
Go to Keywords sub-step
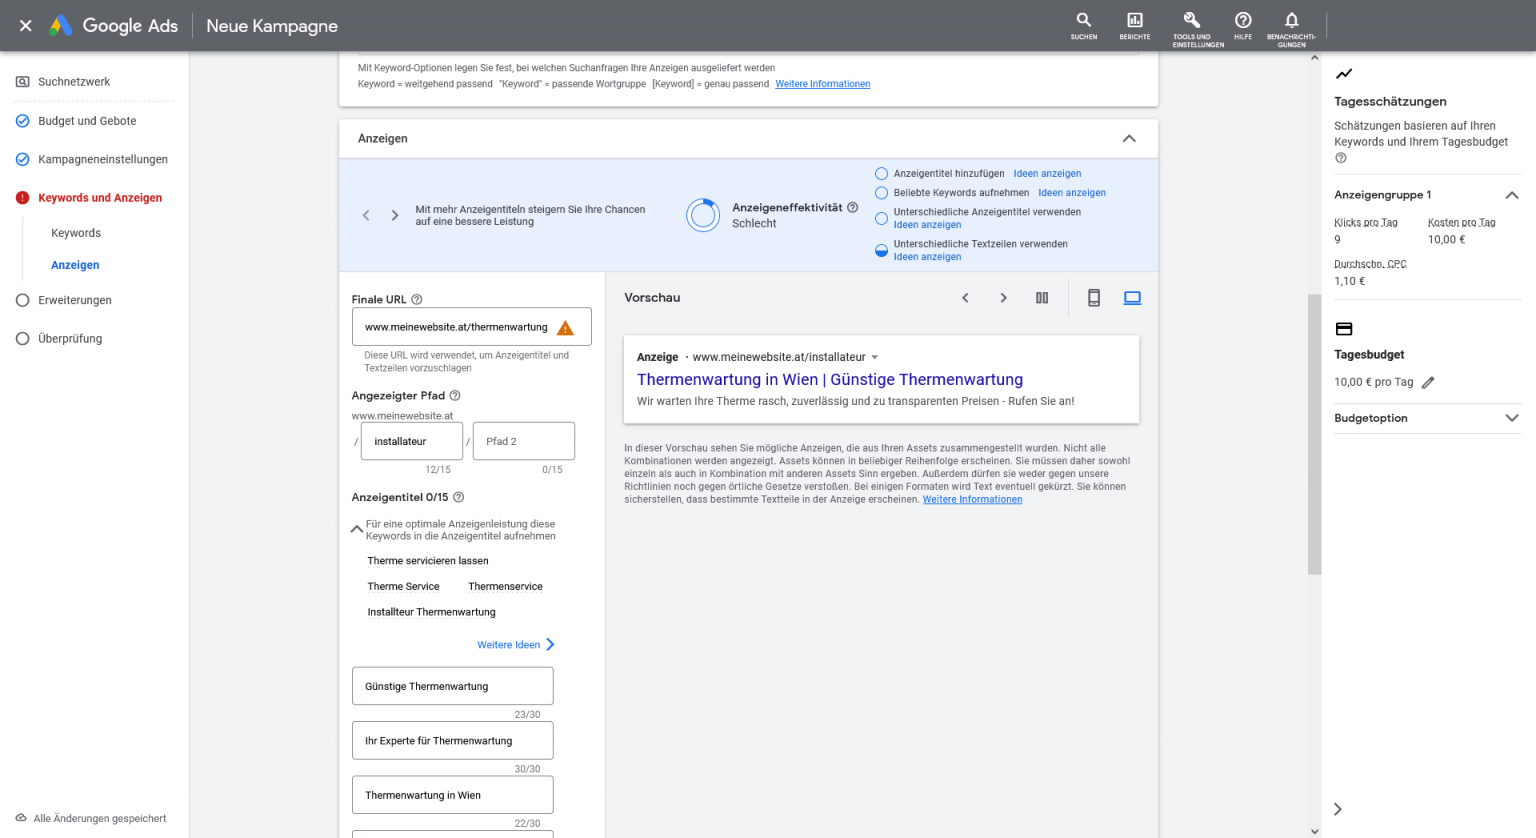(76, 233)
